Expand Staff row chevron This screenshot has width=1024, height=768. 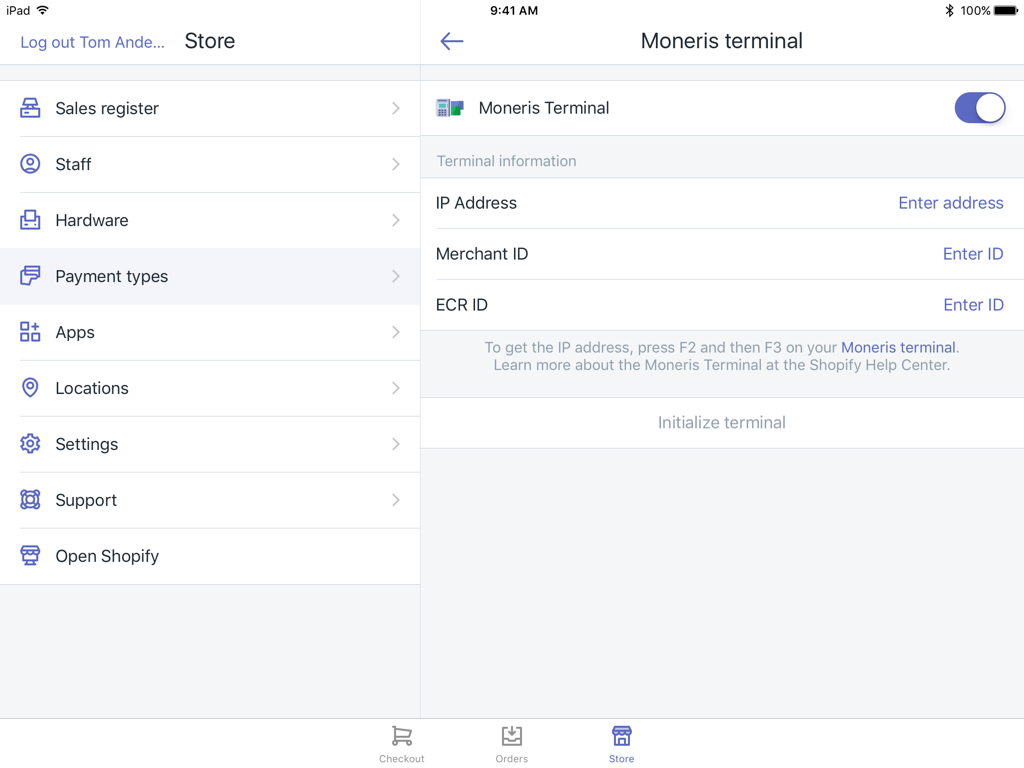(396, 164)
